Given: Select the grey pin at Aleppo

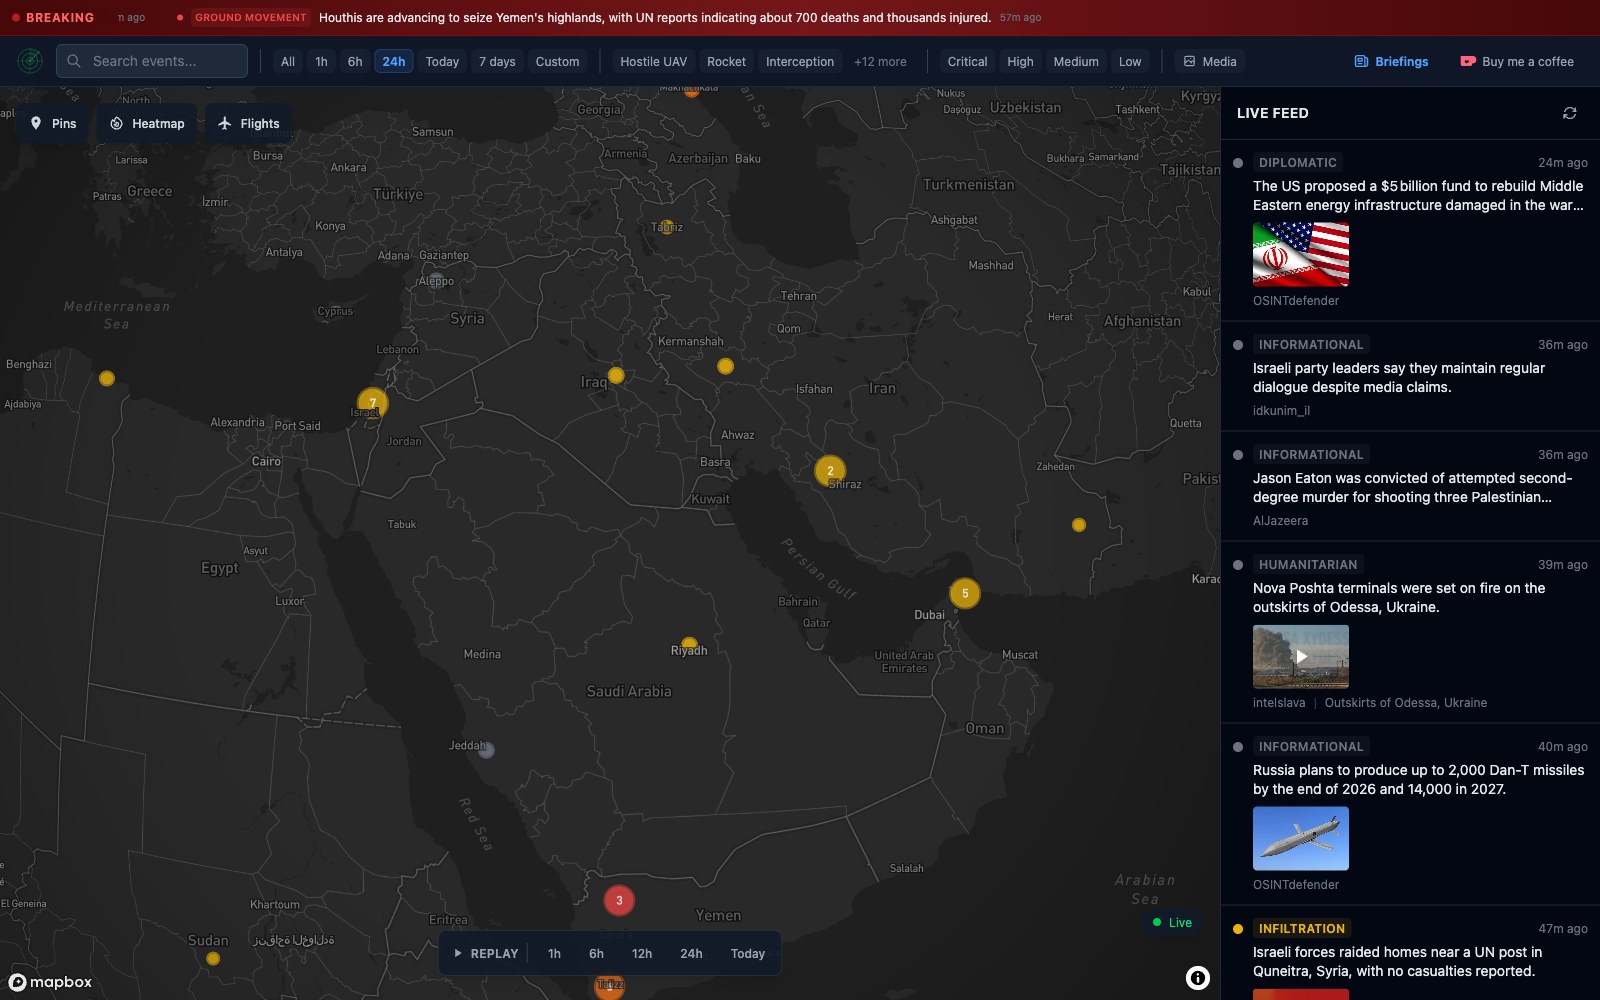Looking at the screenshot, I should [x=437, y=280].
